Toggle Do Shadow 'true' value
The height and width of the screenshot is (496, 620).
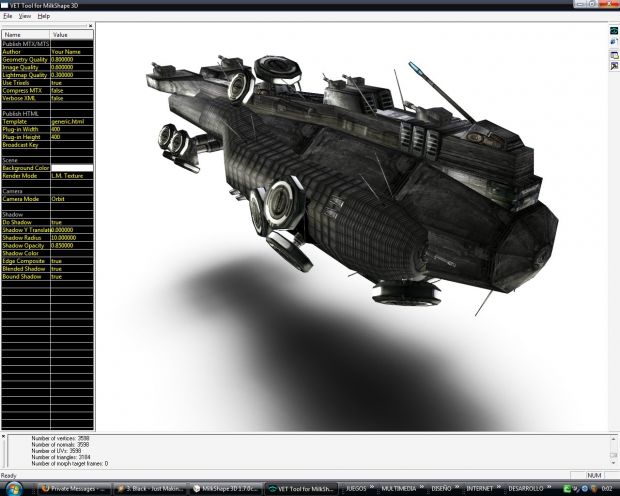(x=72, y=222)
